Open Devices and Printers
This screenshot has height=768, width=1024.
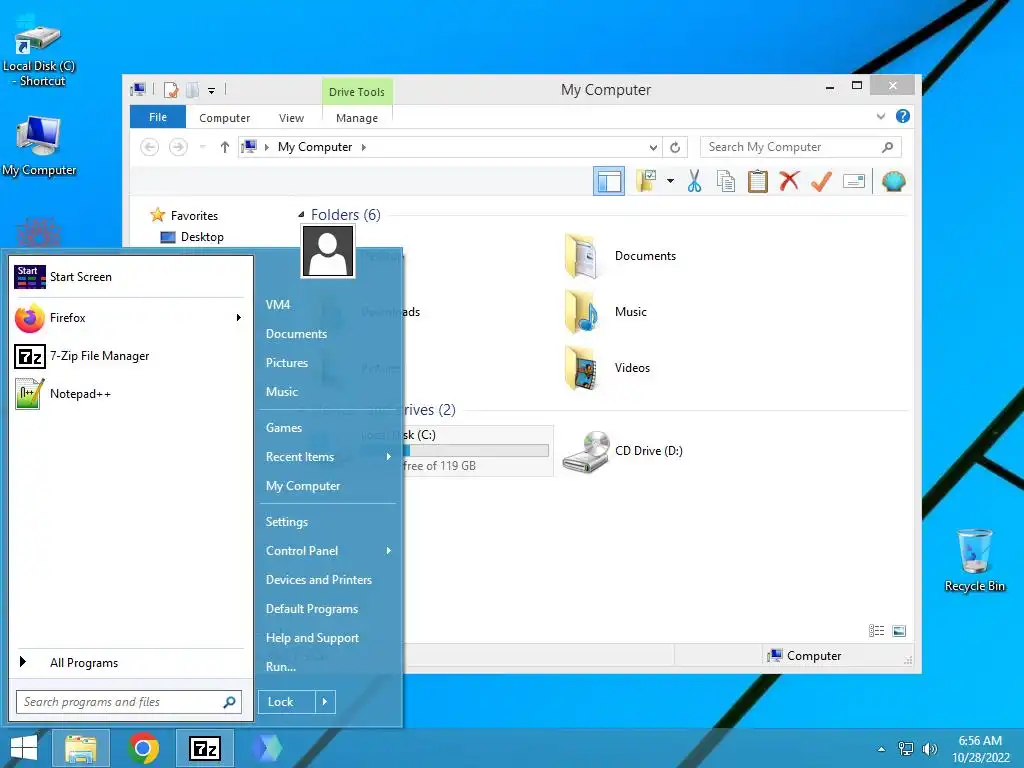[x=318, y=580]
